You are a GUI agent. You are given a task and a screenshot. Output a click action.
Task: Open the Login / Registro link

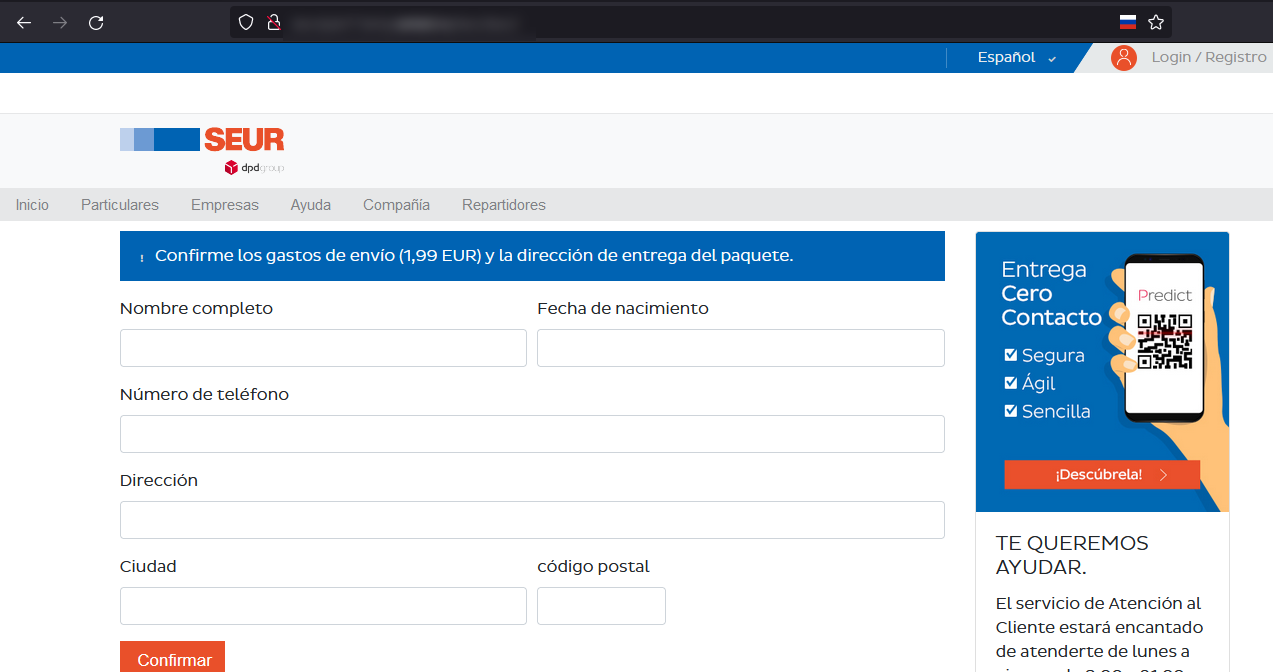(x=1208, y=58)
